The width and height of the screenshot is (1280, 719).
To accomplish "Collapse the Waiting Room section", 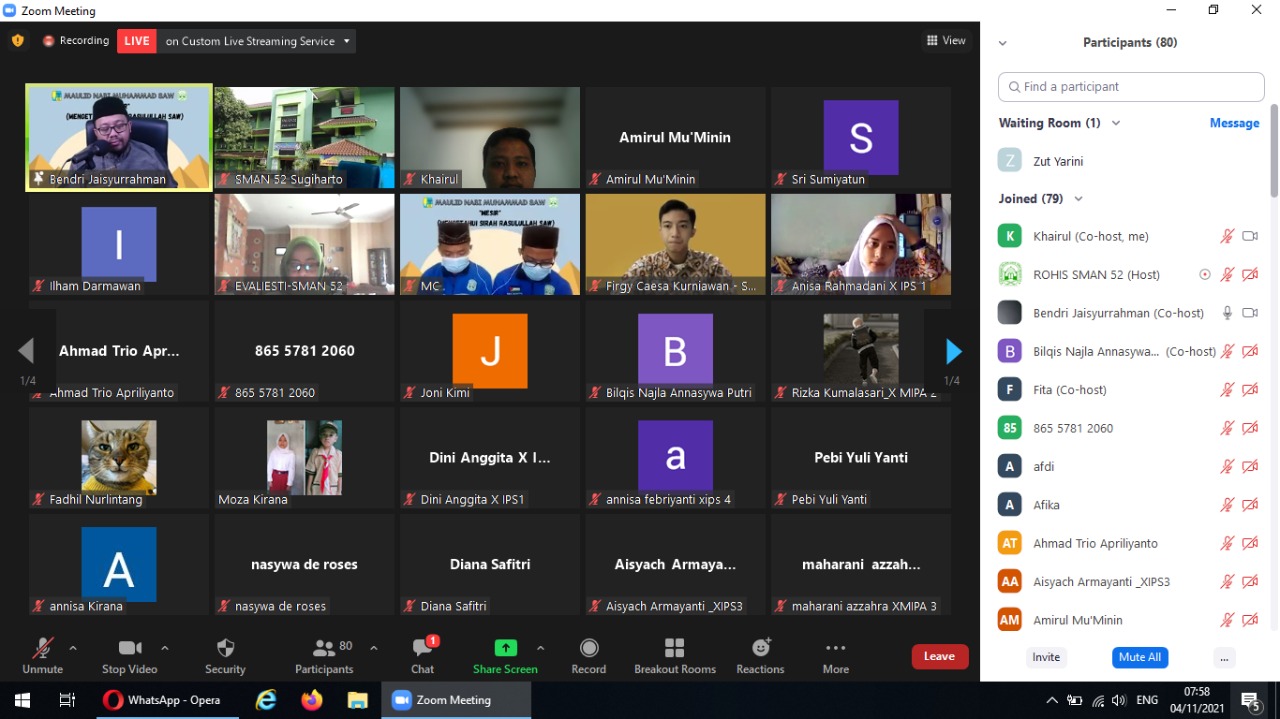I will pyautogui.click(x=1116, y=123).
